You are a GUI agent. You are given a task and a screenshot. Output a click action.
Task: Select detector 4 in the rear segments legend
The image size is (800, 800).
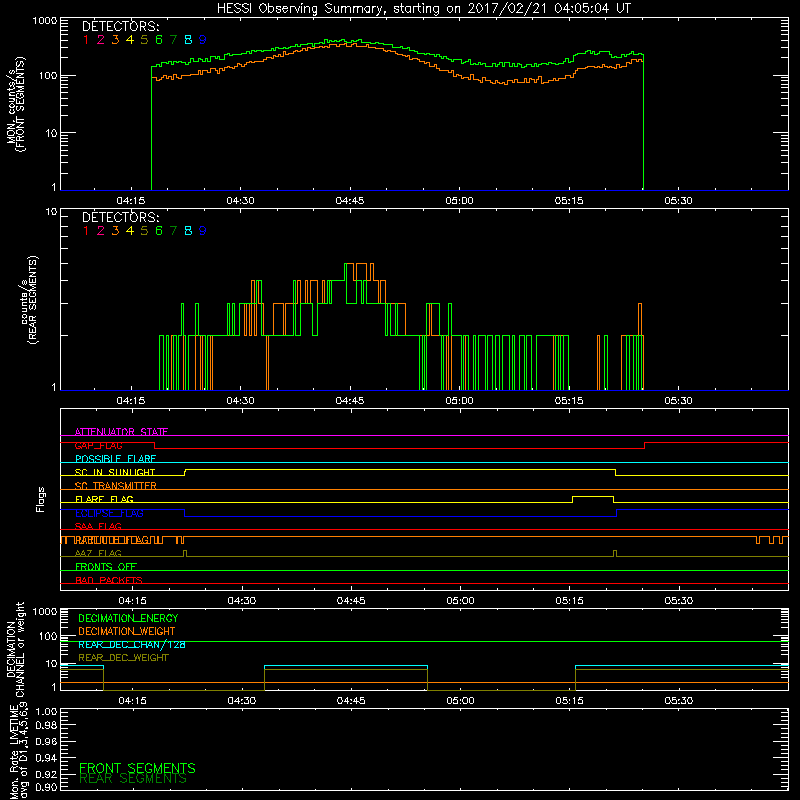coord(130,231)
